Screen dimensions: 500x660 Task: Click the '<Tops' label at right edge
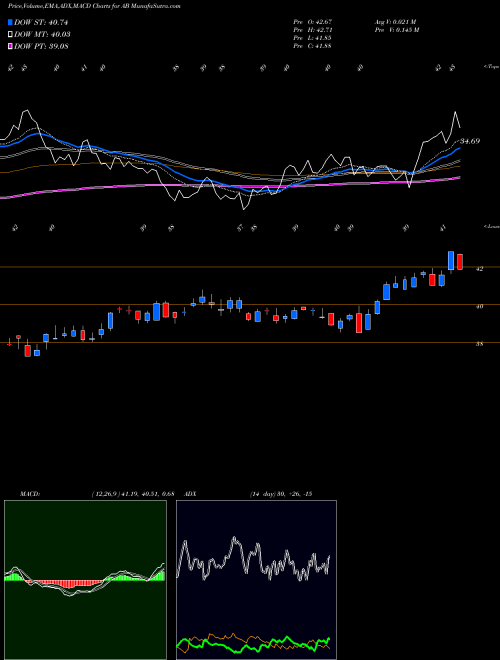491,67
